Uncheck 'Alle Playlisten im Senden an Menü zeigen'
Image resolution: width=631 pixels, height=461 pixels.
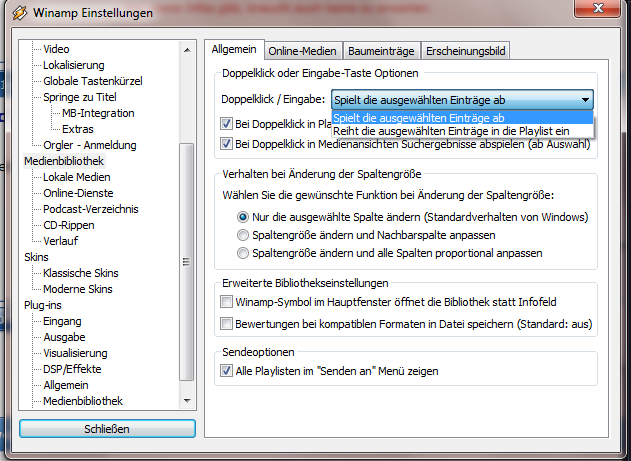pyautogui.click(x=226, y=370)
